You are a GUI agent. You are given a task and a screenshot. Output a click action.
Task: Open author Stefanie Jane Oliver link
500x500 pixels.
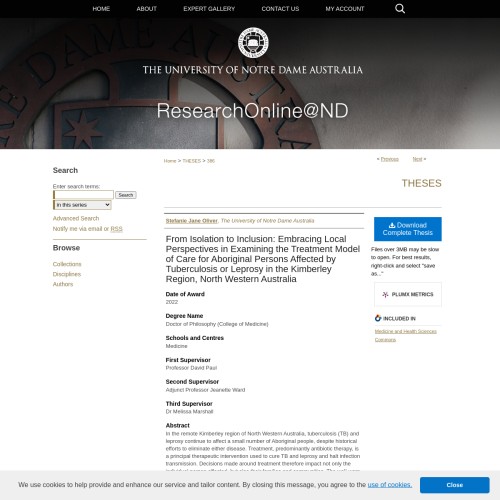click(192, 221)
